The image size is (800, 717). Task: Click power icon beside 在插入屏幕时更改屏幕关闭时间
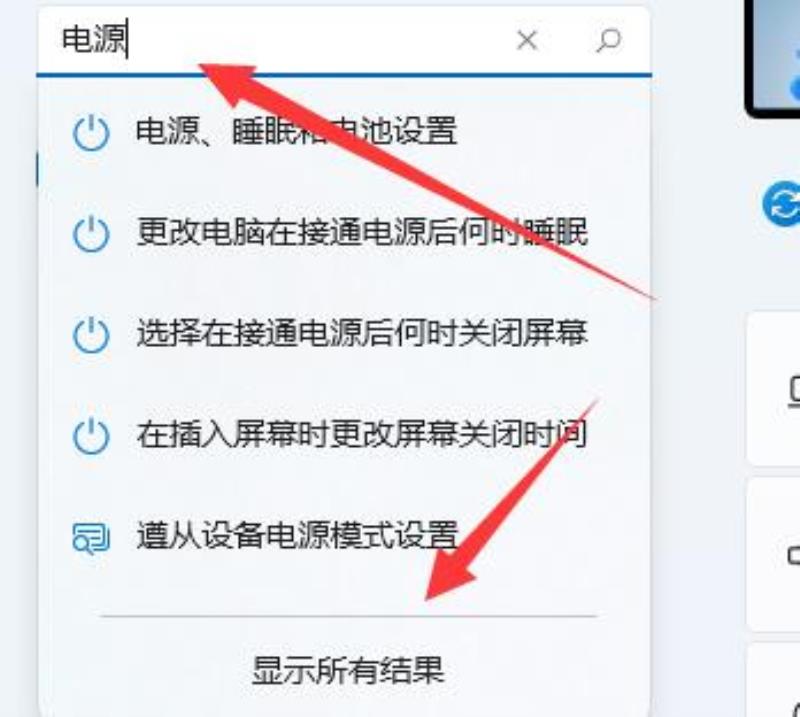91,436
